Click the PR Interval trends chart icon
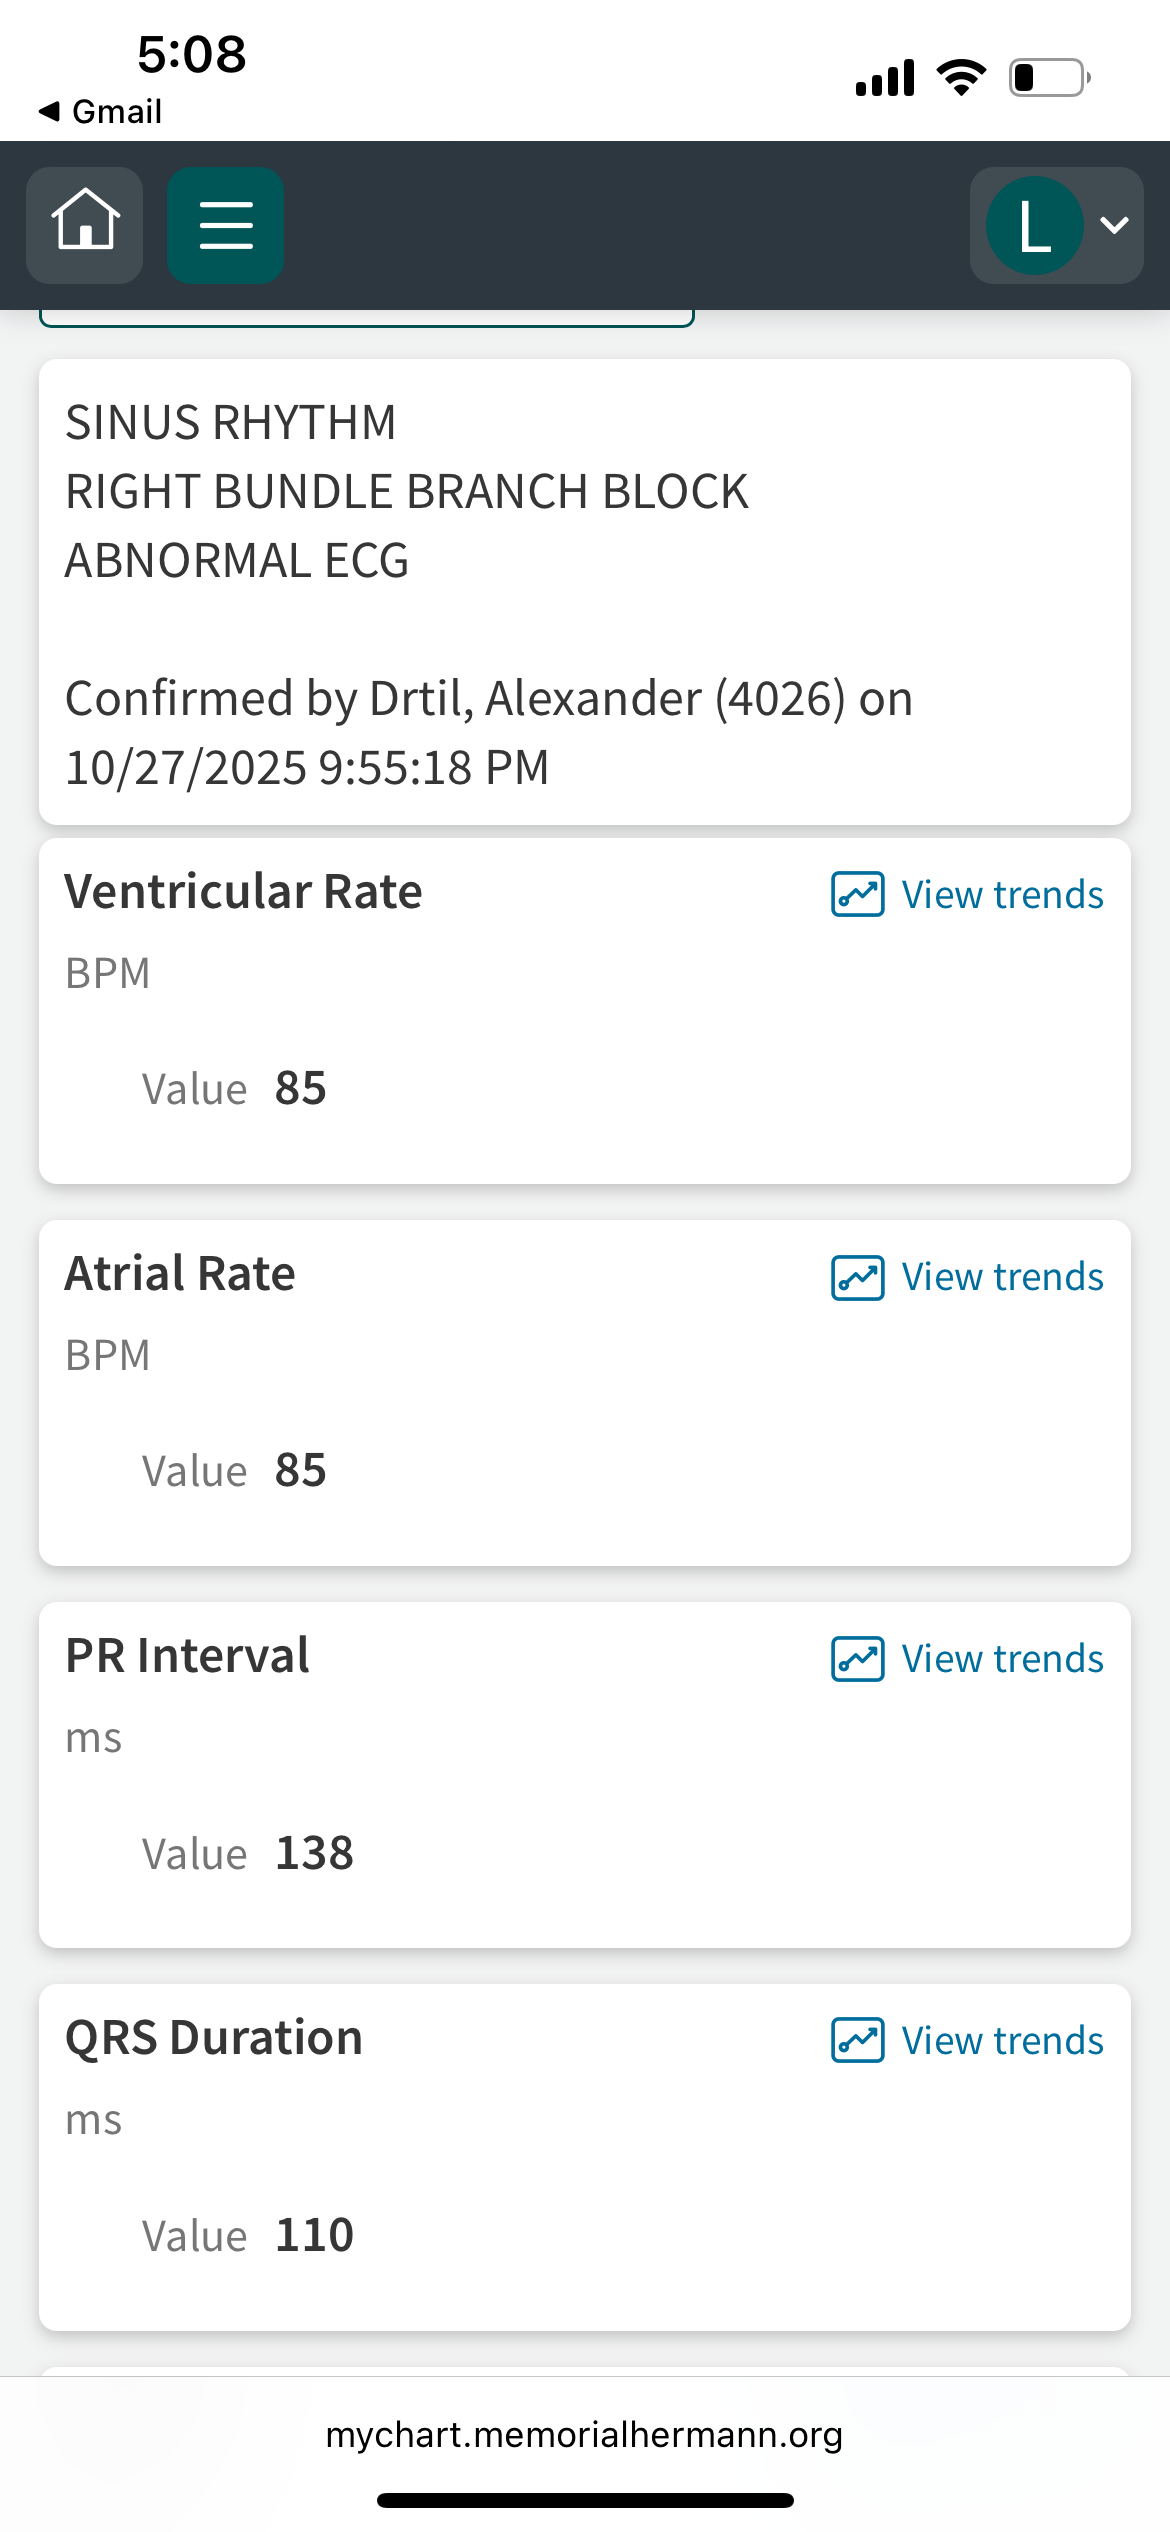Screen dimensions: 1170x2532 (x=857, y=1659)
